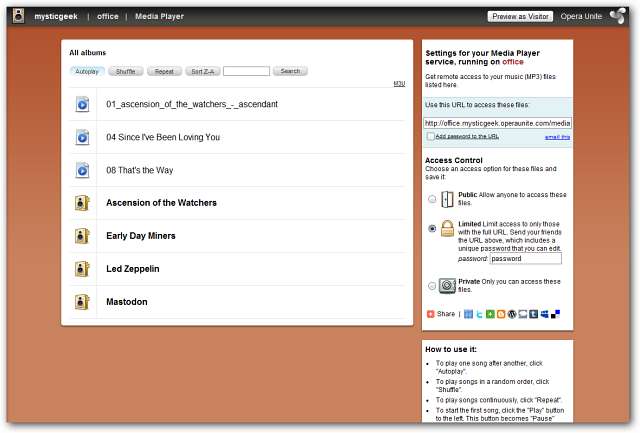The image size is (640, 433).
Task: Click the red Share plus icon
Action: coord(430,314)
